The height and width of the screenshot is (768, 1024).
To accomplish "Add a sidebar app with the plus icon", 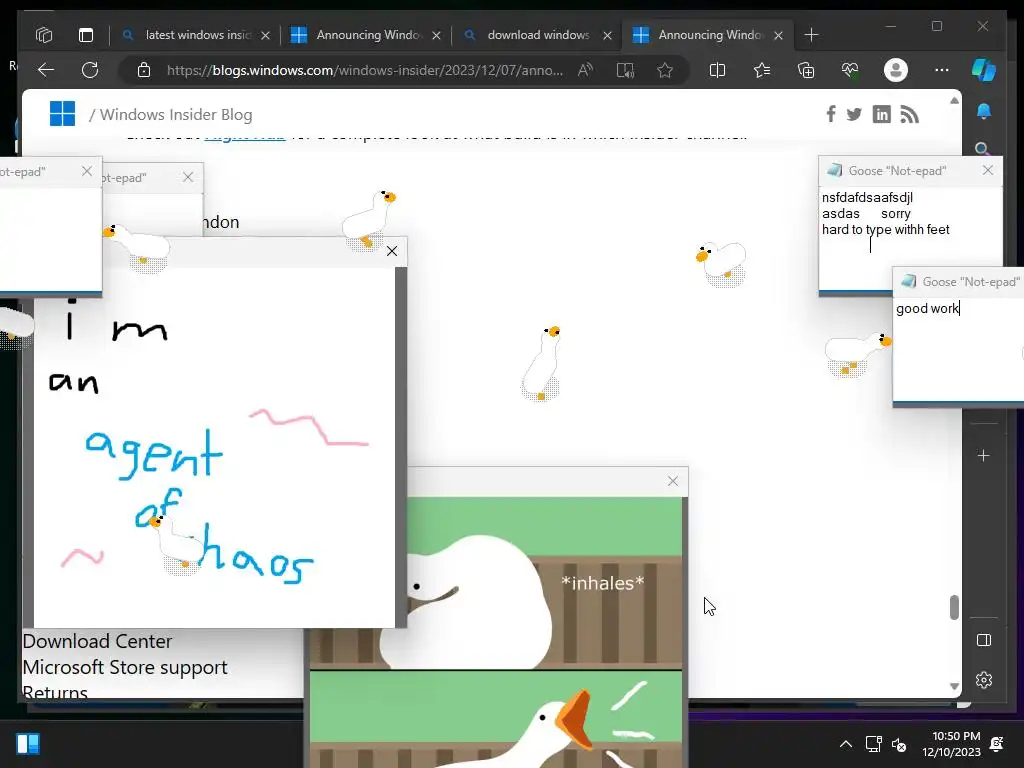I will tap(984, 455).
